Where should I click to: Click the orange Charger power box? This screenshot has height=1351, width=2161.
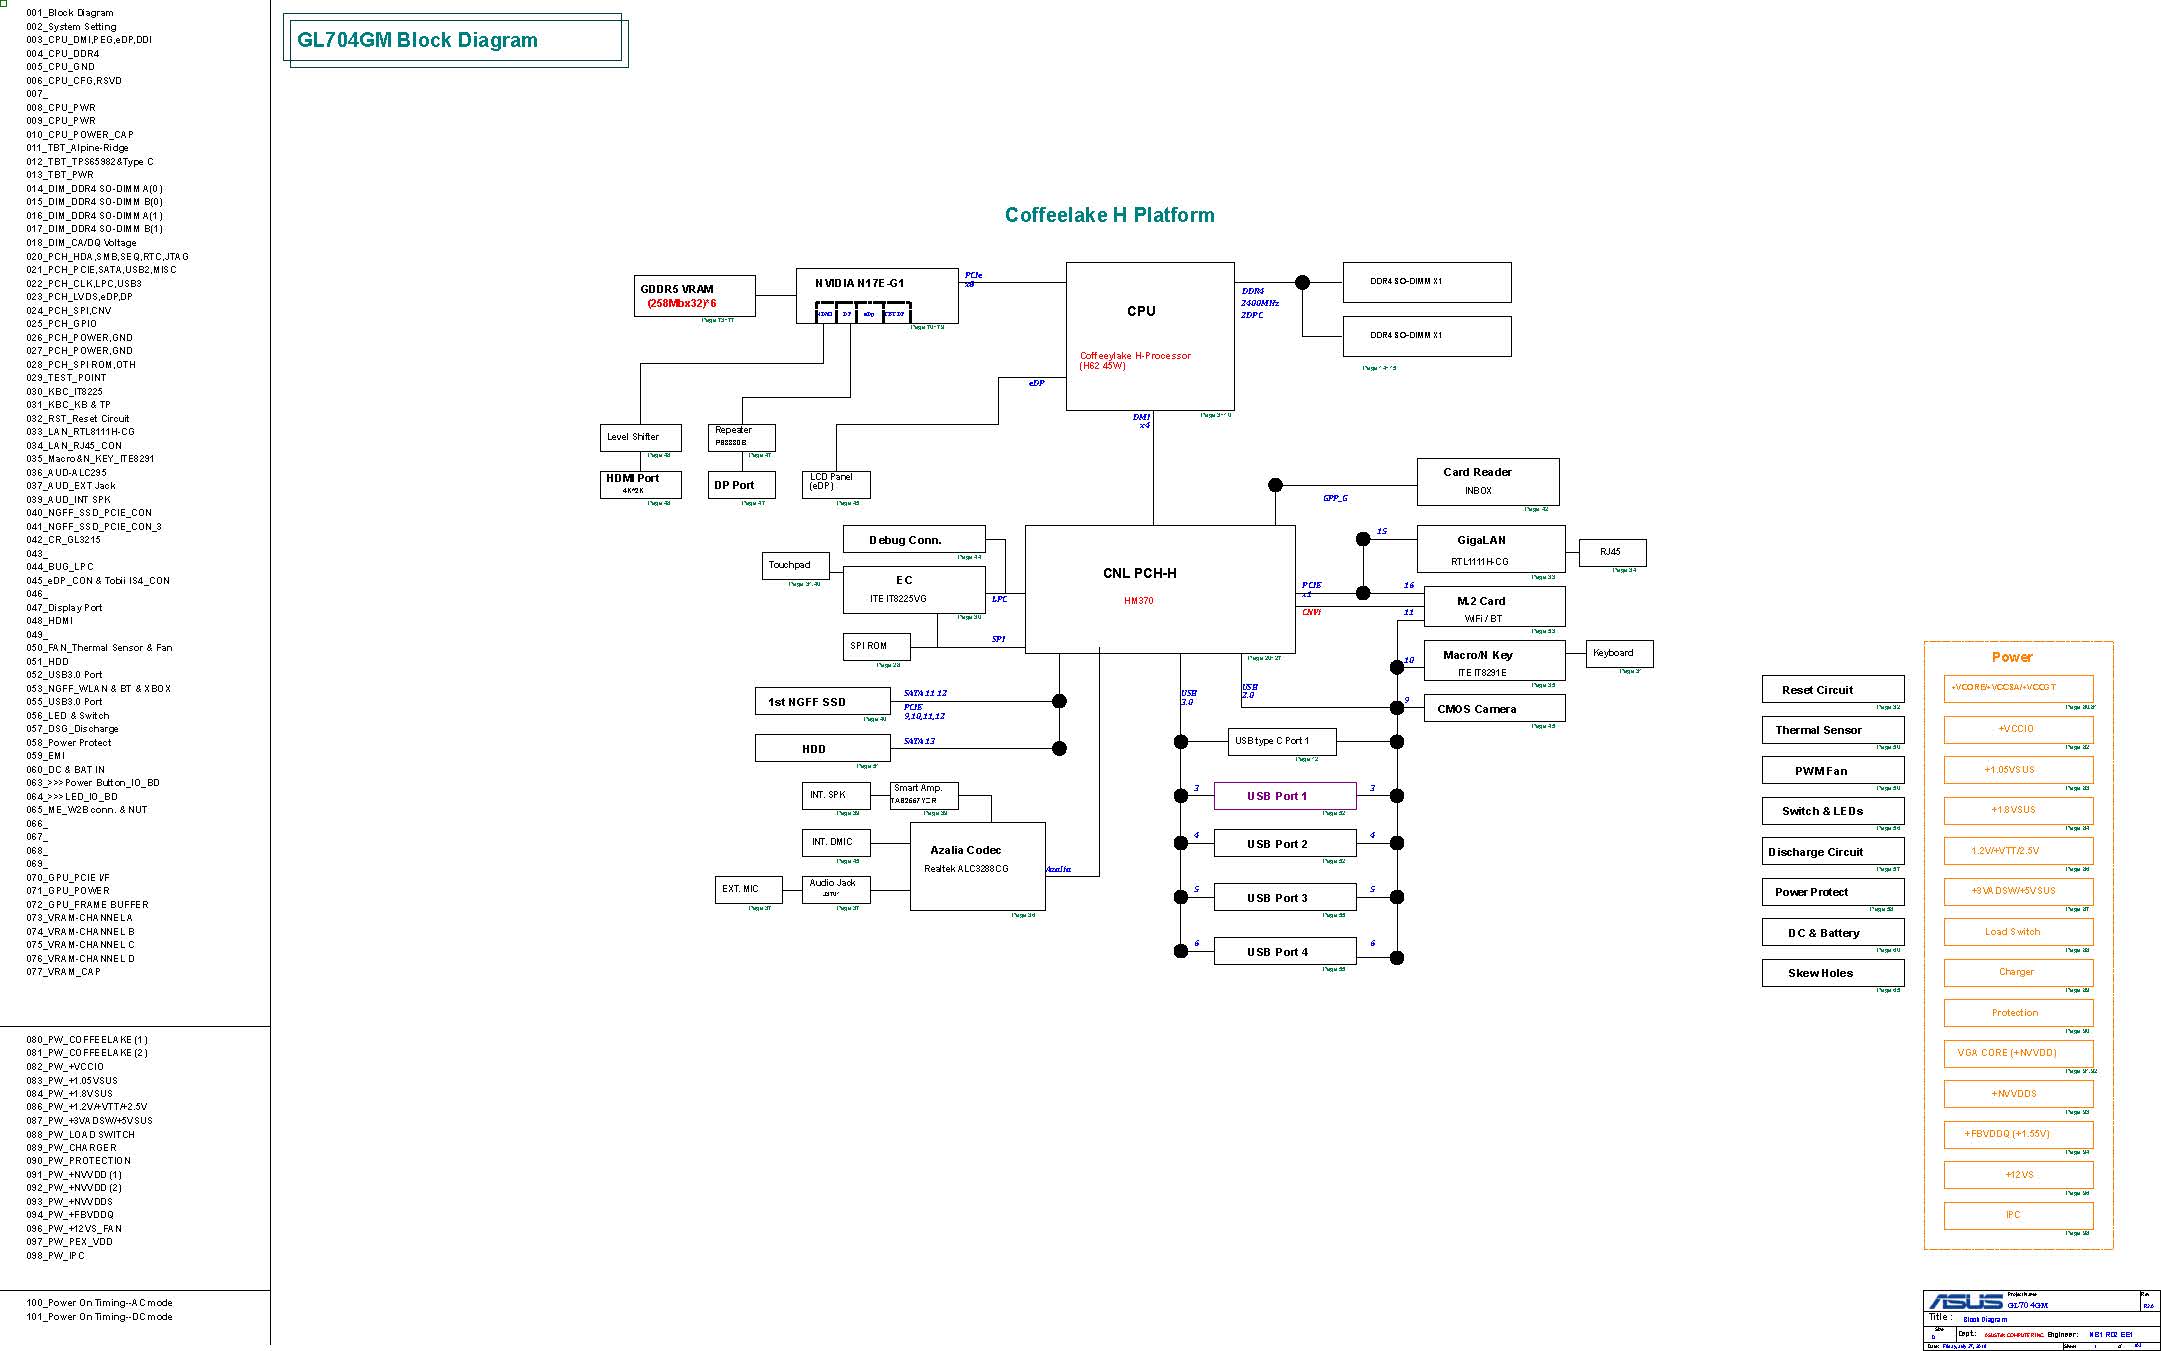pos(2017,972)
